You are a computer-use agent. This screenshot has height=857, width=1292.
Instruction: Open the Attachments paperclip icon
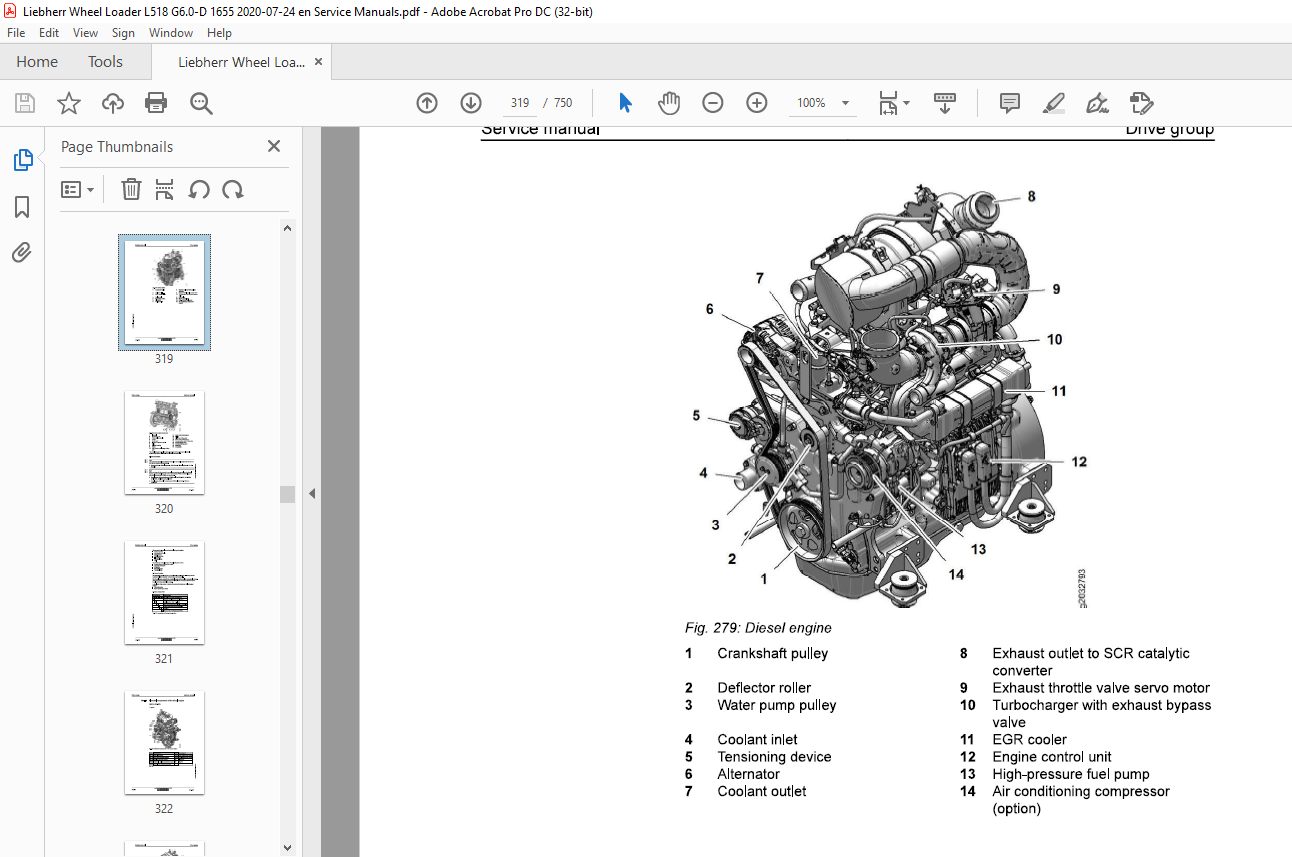(x=22, y=253)
